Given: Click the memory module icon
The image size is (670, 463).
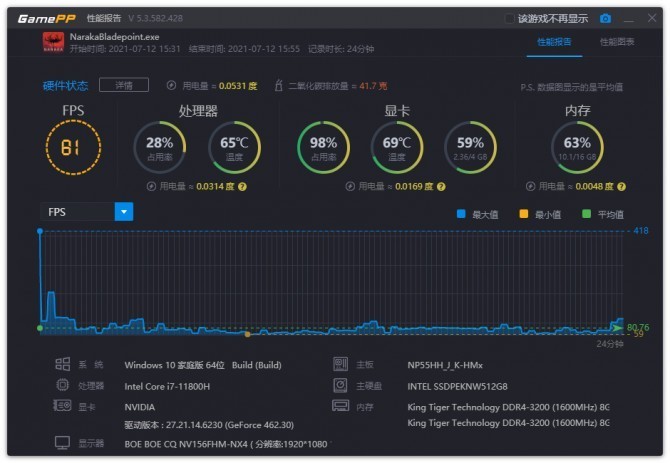Looking at the screenshot, I should tap(341, 405).
